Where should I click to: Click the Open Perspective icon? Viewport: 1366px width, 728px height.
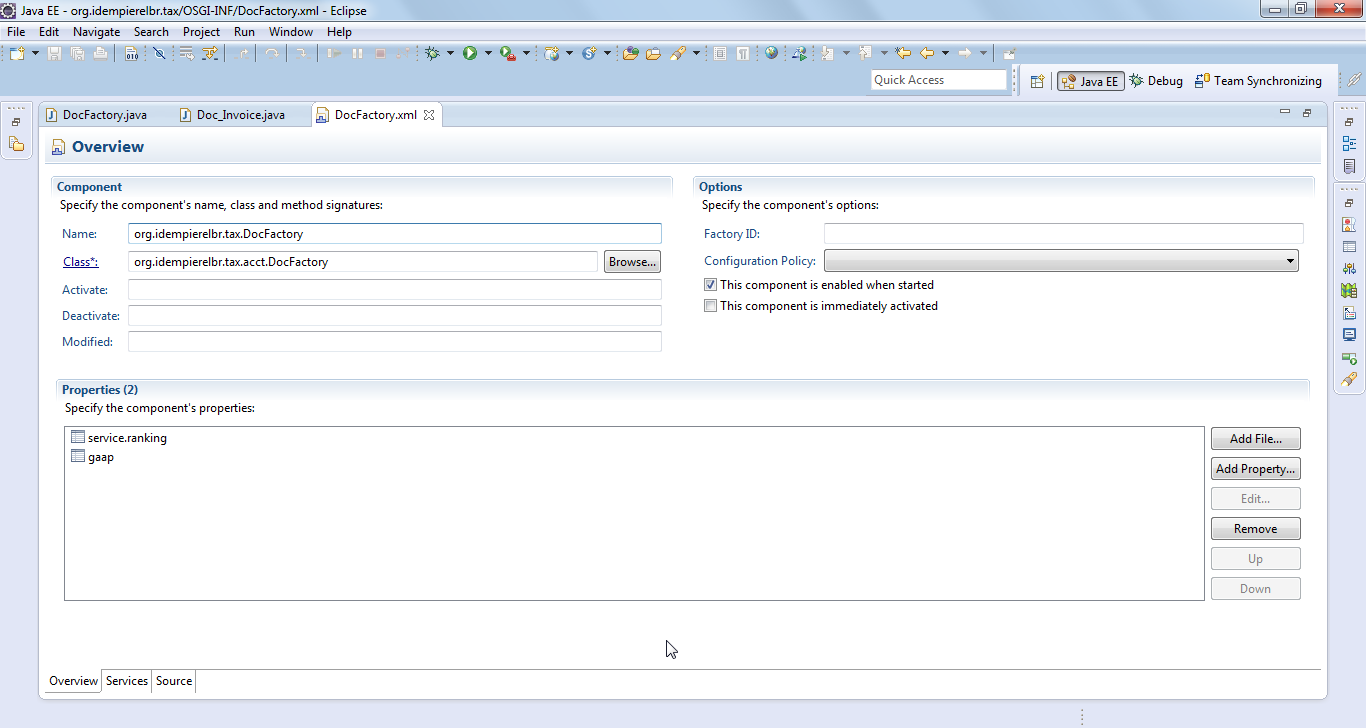[1037, 81]
